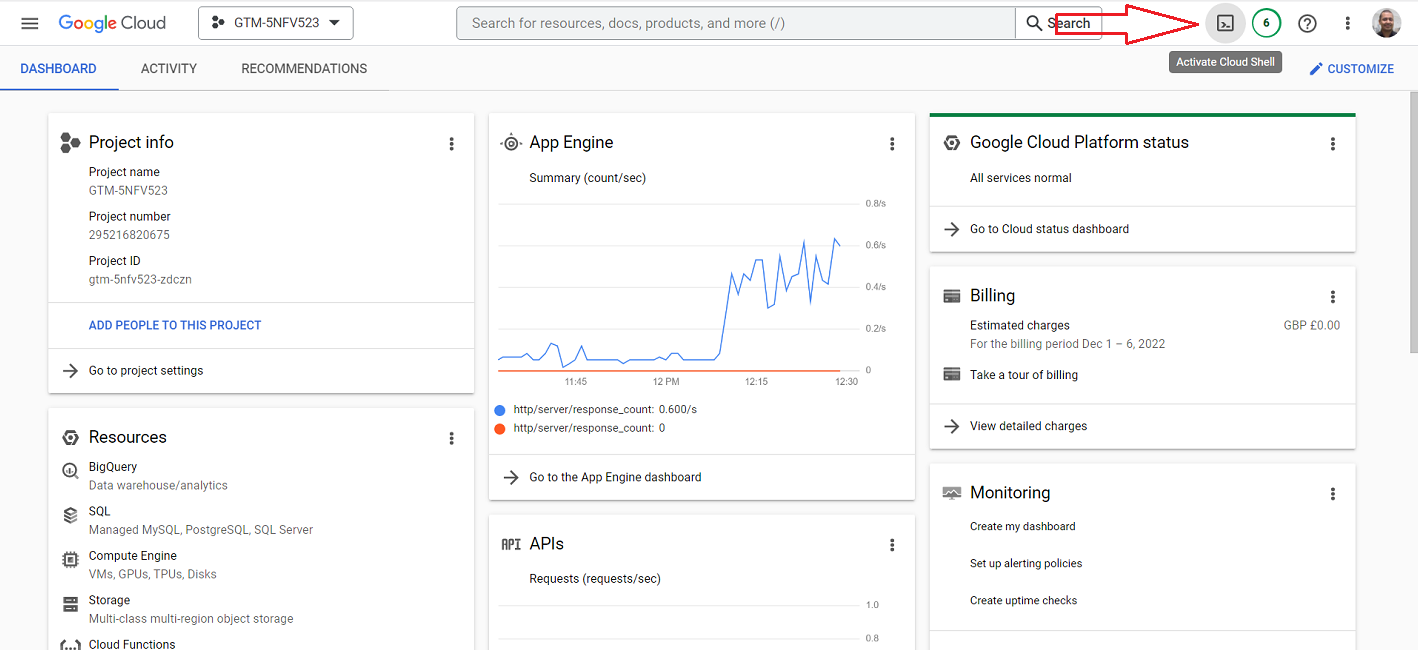Open Project info card options menu

pyautogui.click(x=452, y=144)
